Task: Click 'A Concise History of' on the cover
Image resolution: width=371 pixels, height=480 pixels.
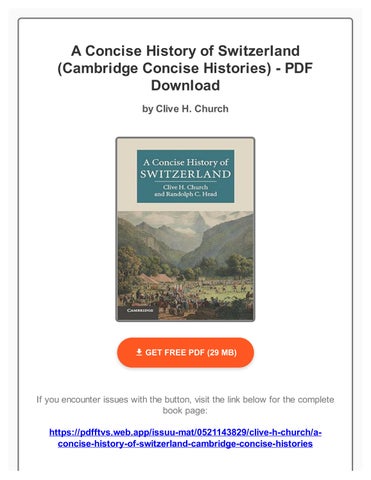Action: tap(186, 162)
